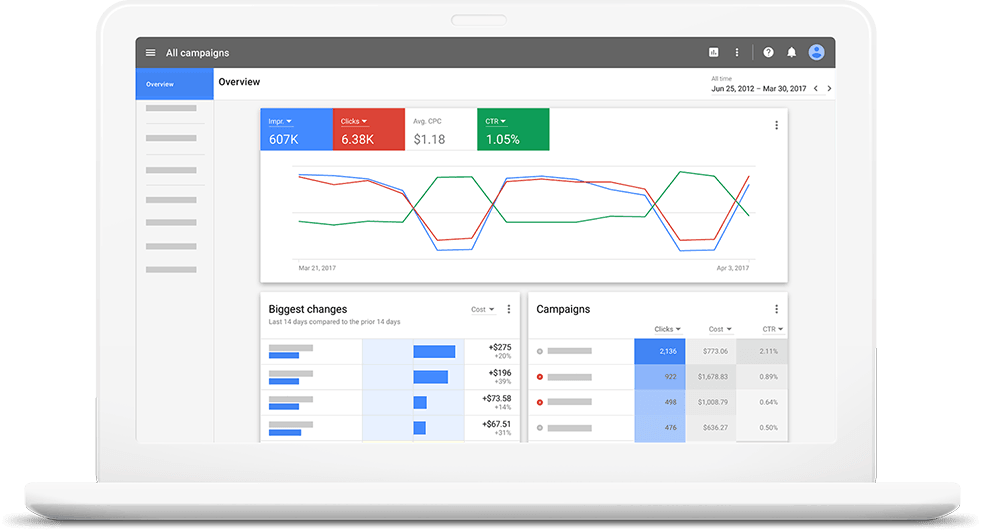The image size is (981, 531).
Task: Open the Biggest changes card three-dot menu
Action: (509, 310)
